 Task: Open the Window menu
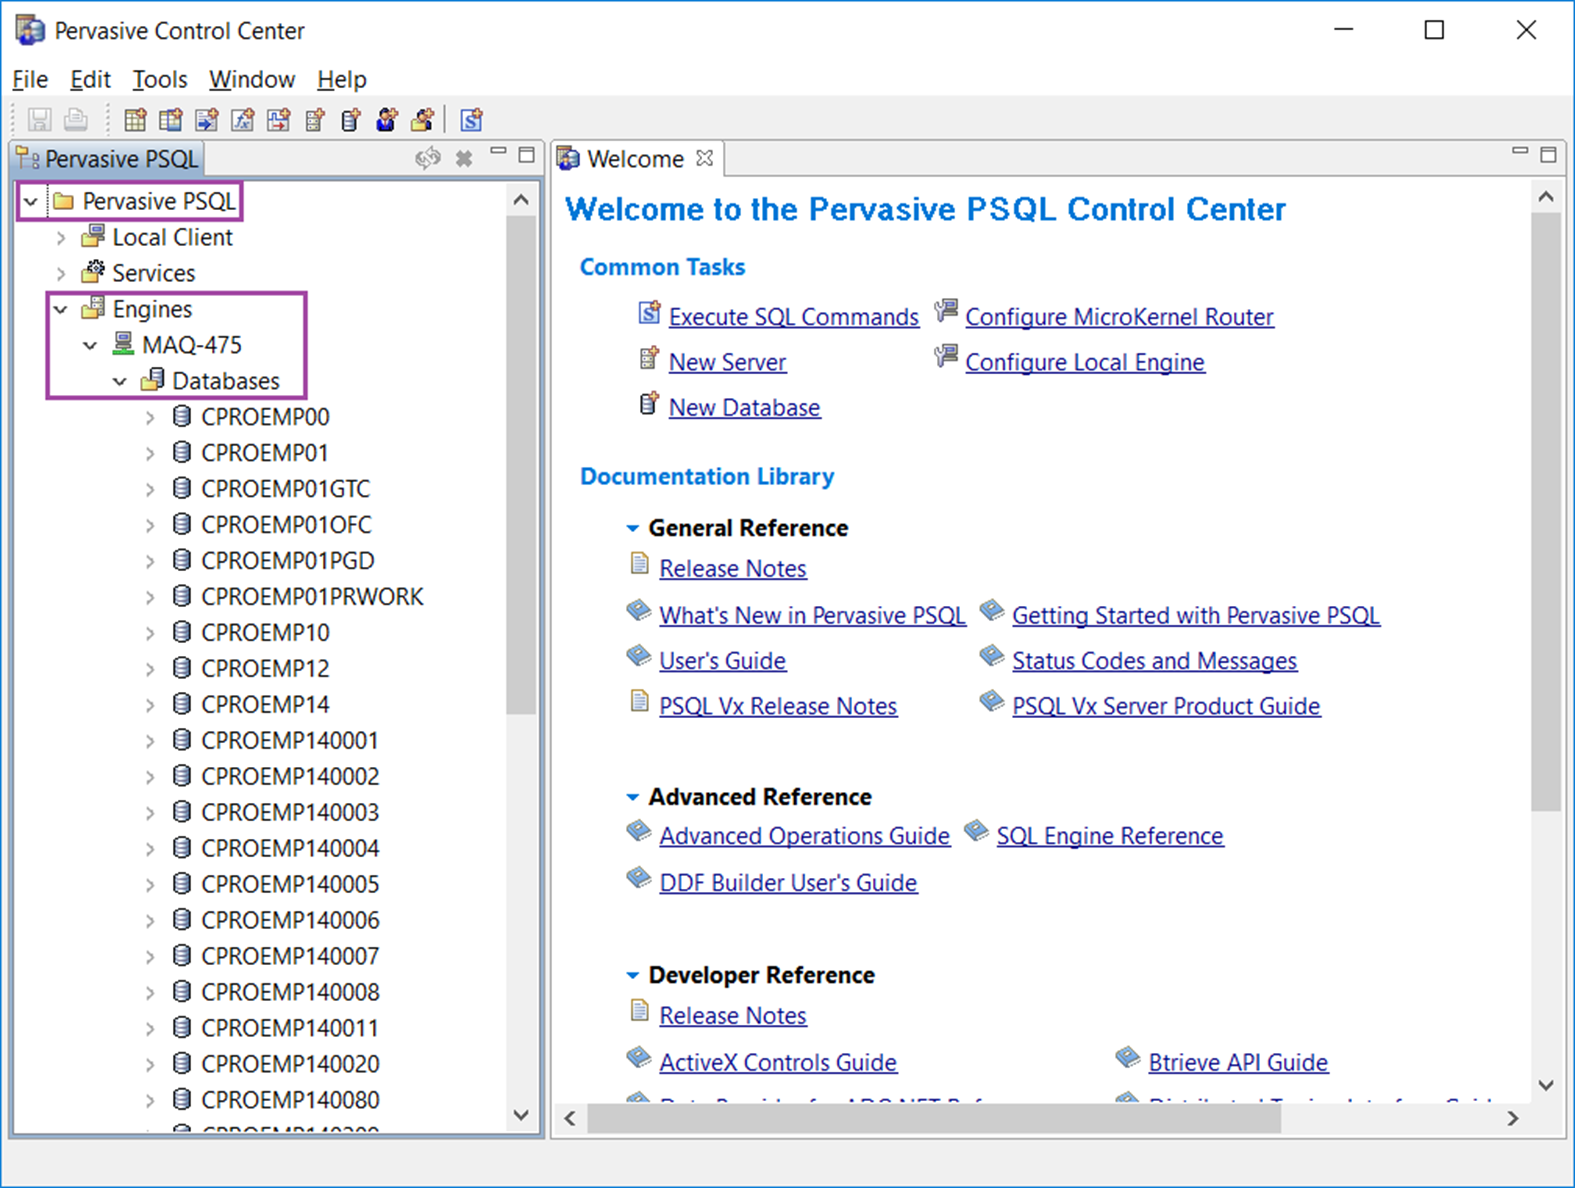click(252, 79)
